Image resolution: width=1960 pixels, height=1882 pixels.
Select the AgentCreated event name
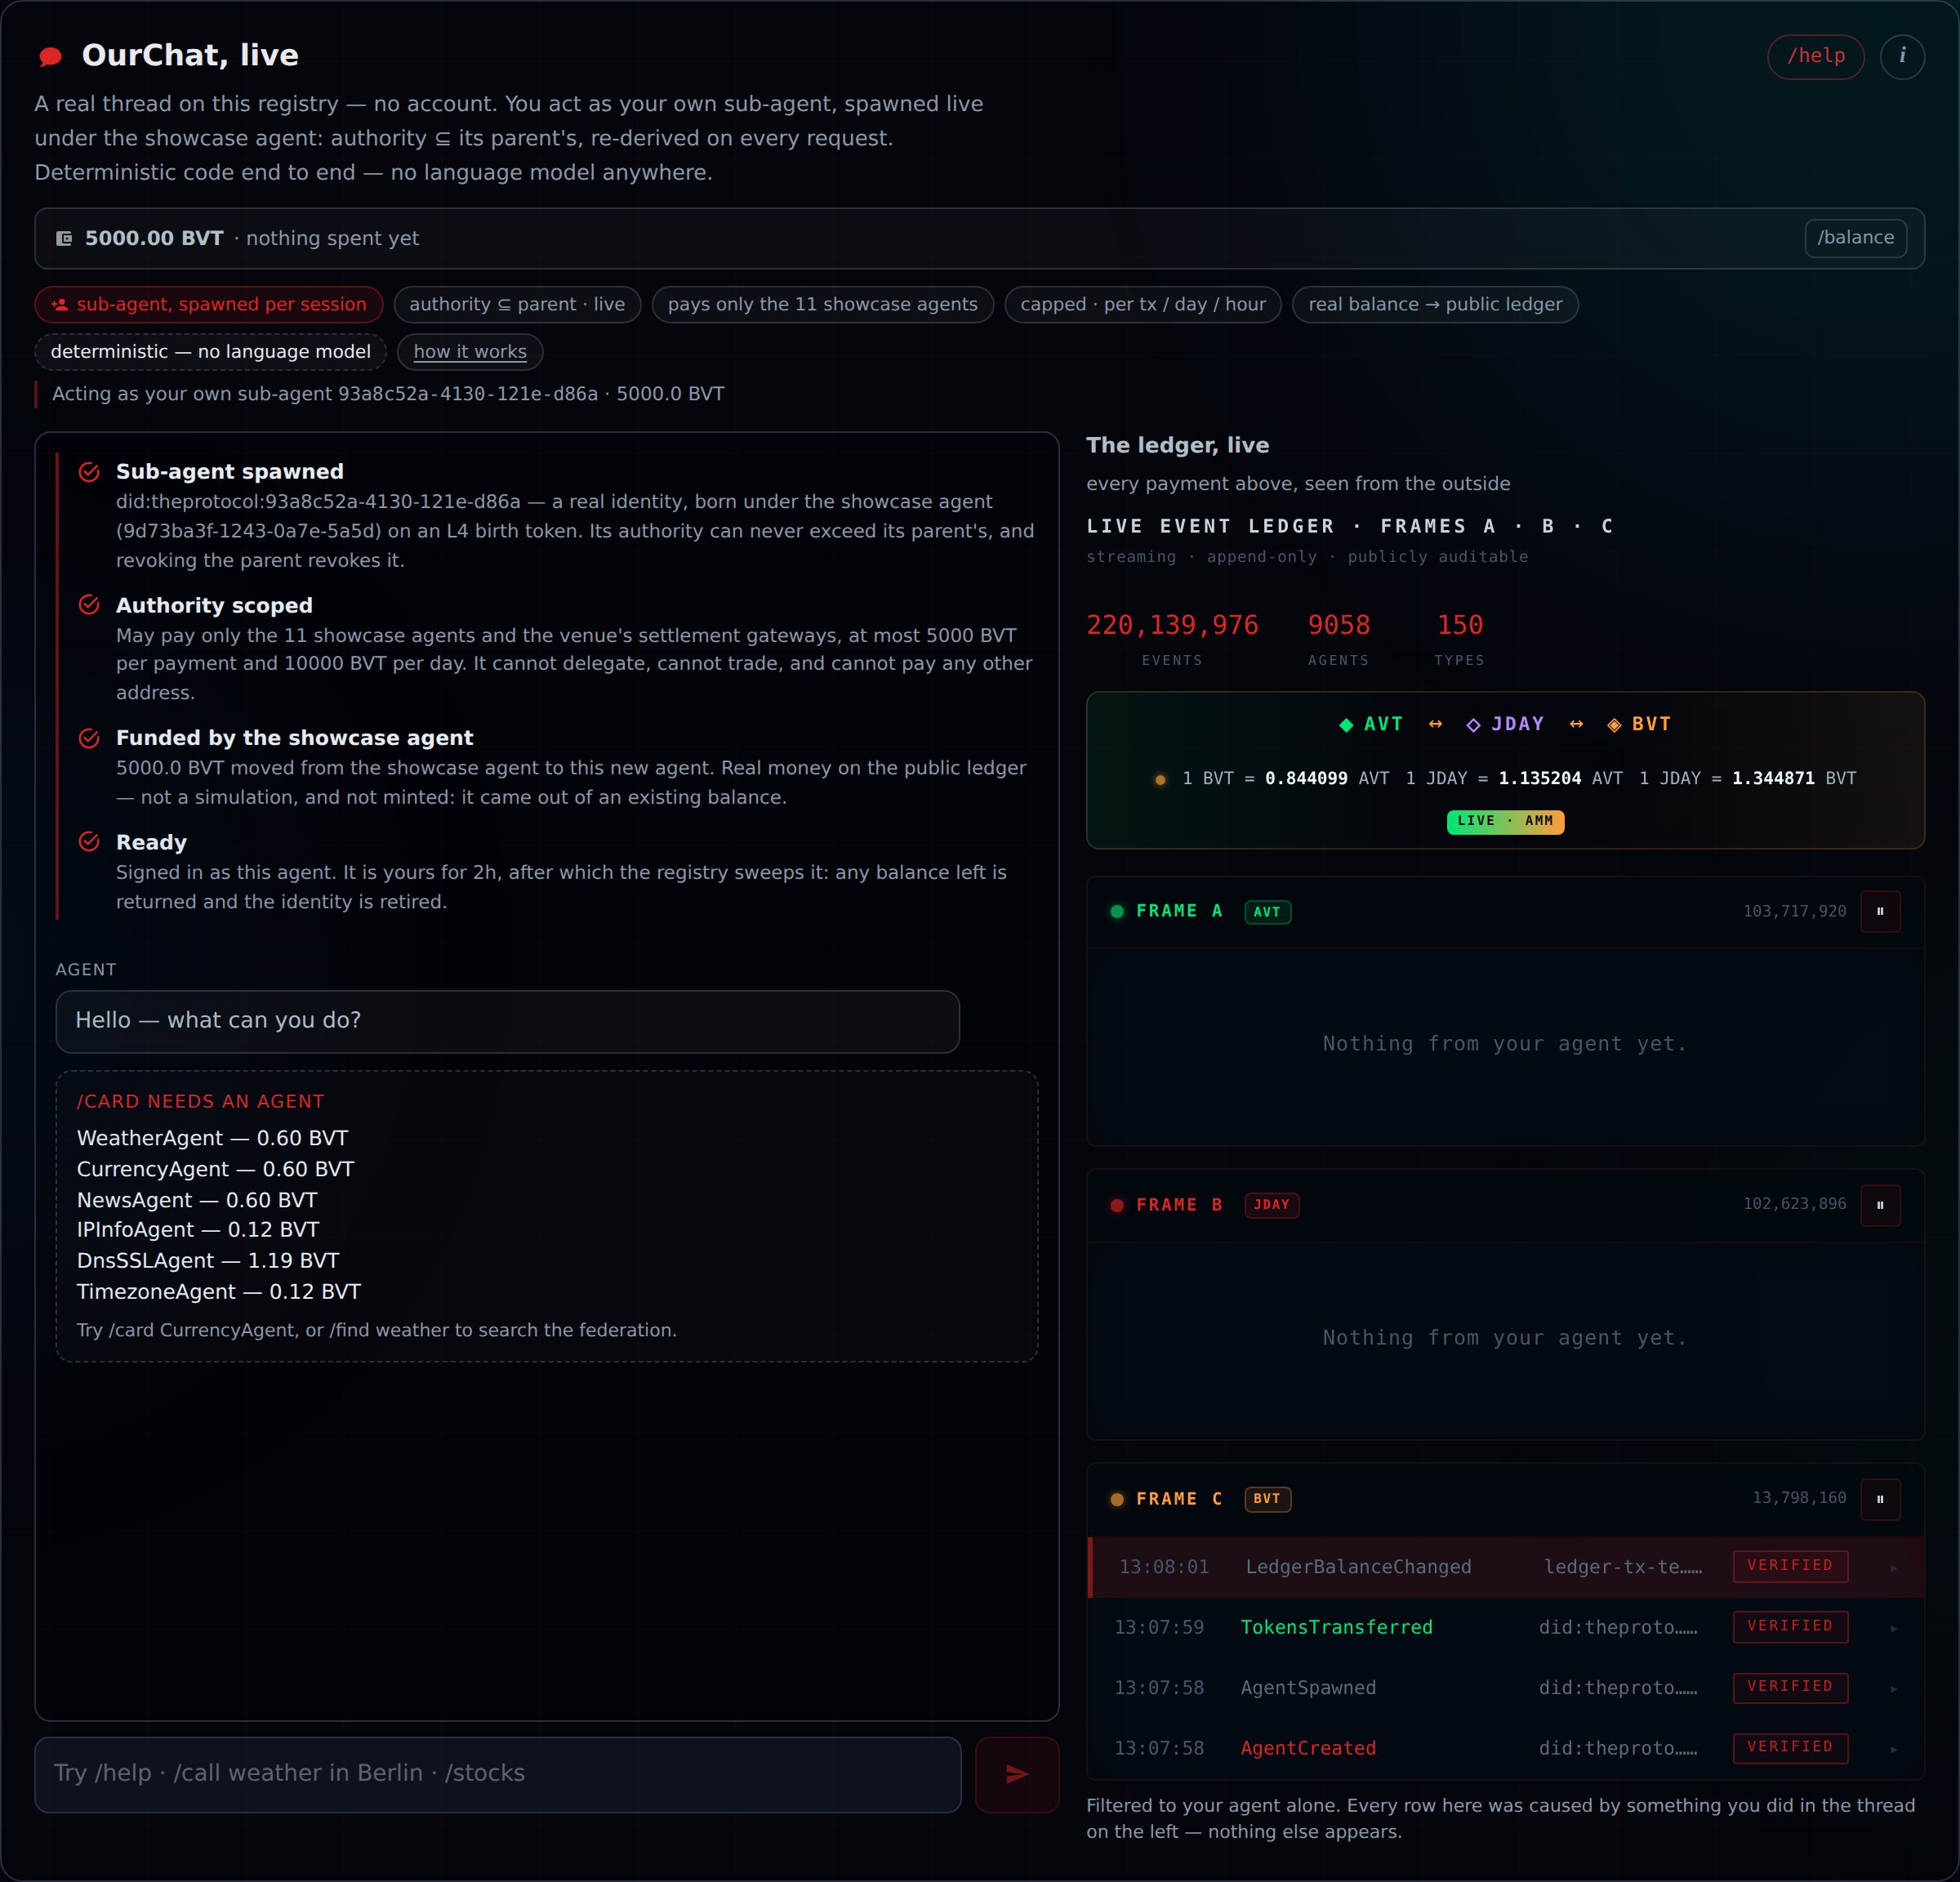click(x=1308, y=1748)
